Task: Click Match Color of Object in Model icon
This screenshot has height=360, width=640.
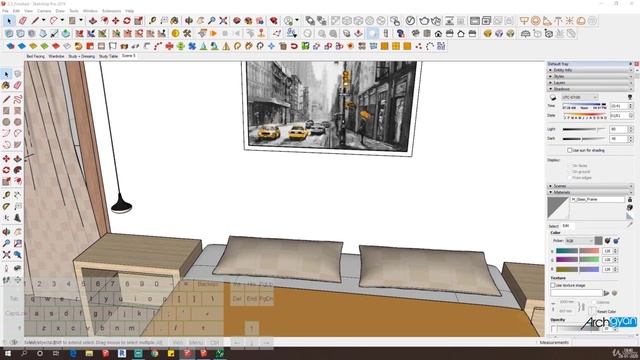Action: pos(608,241)
